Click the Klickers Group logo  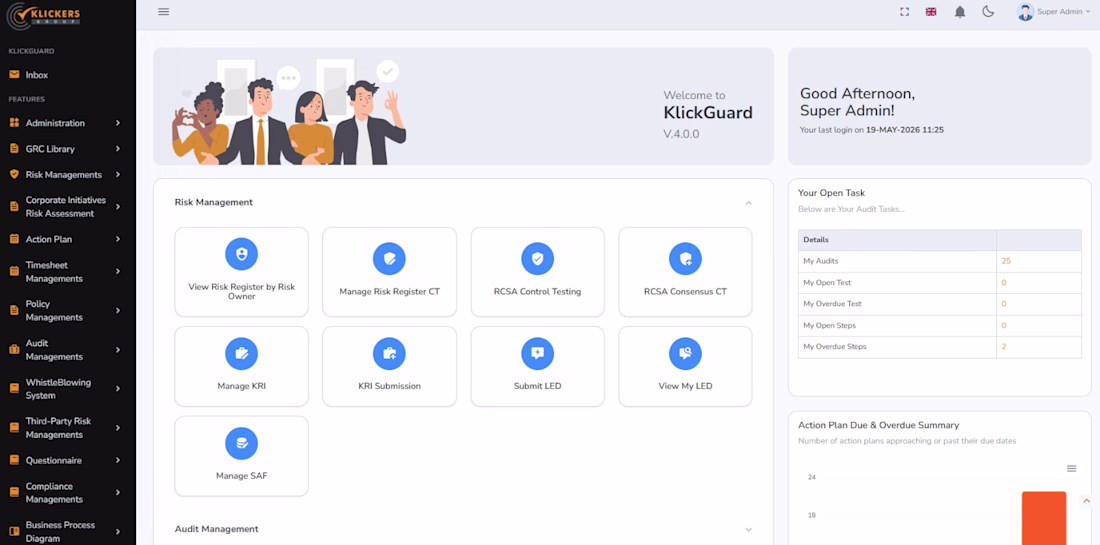[41, 15]
